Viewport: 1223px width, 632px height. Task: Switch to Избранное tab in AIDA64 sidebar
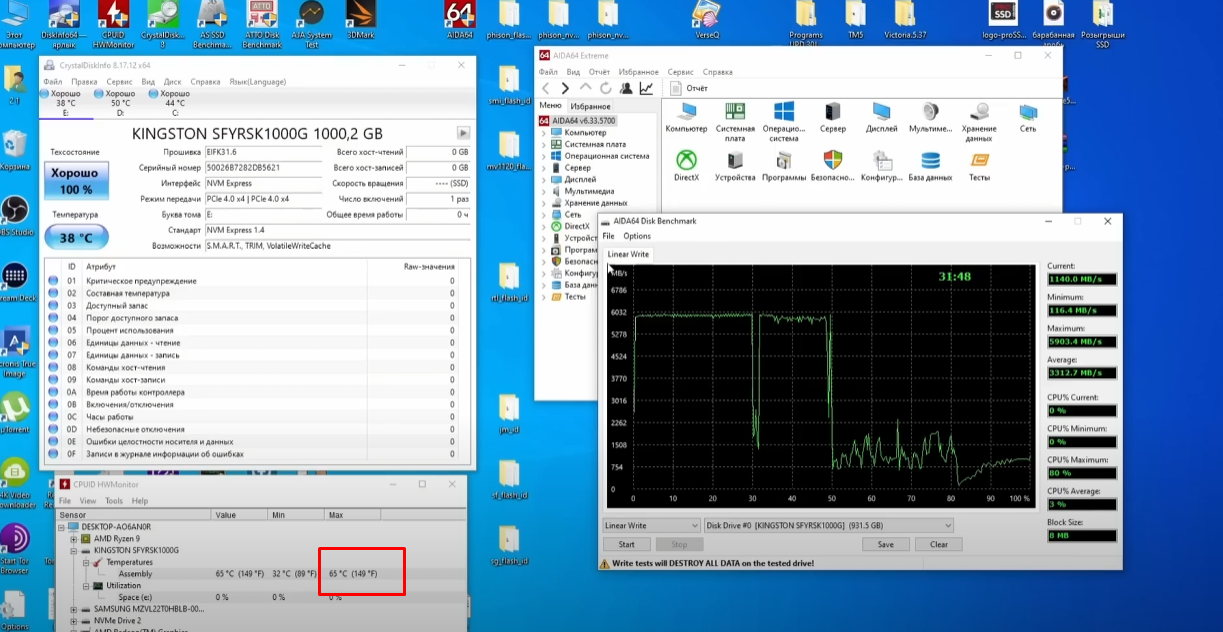tap(590, 106)
